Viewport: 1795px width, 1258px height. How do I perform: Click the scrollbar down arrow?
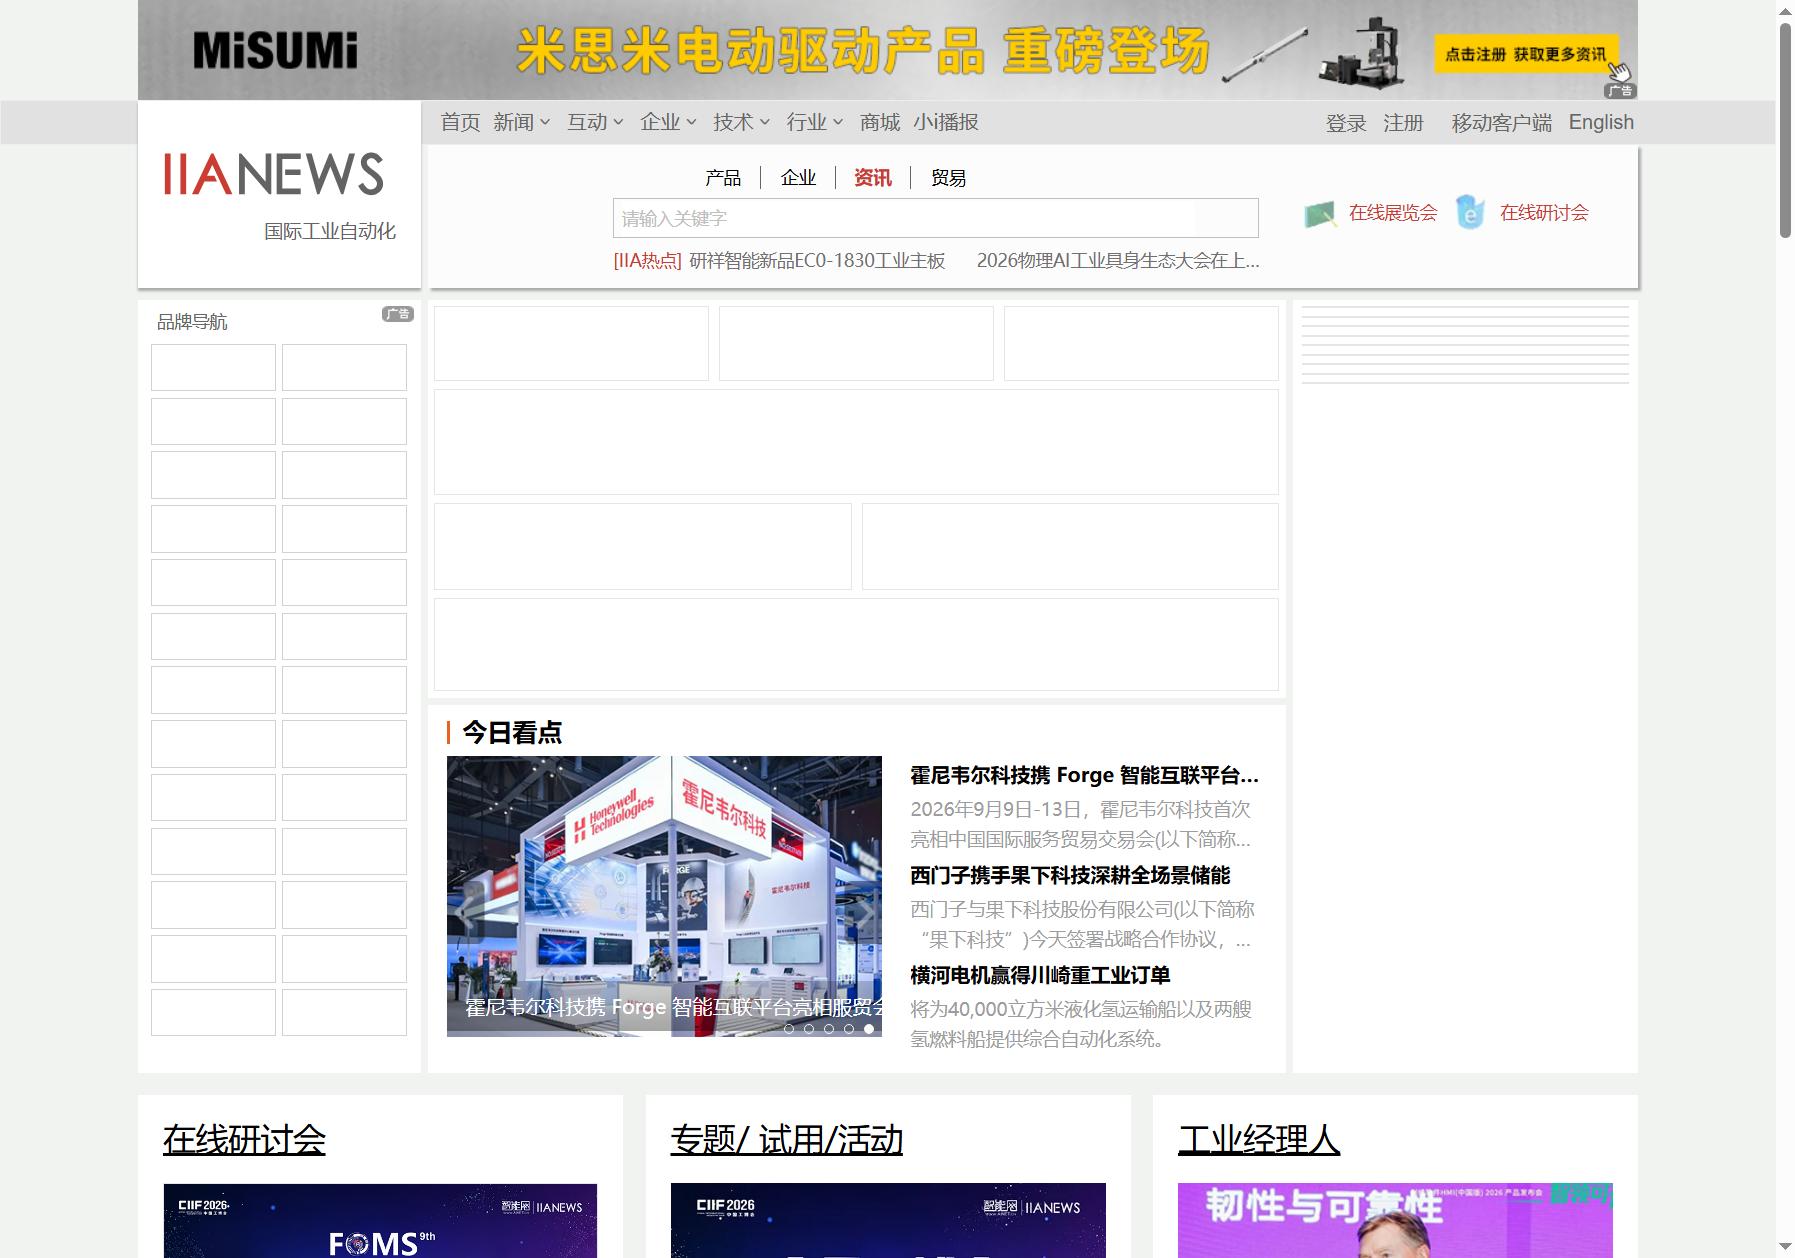click(1785, 1247)
